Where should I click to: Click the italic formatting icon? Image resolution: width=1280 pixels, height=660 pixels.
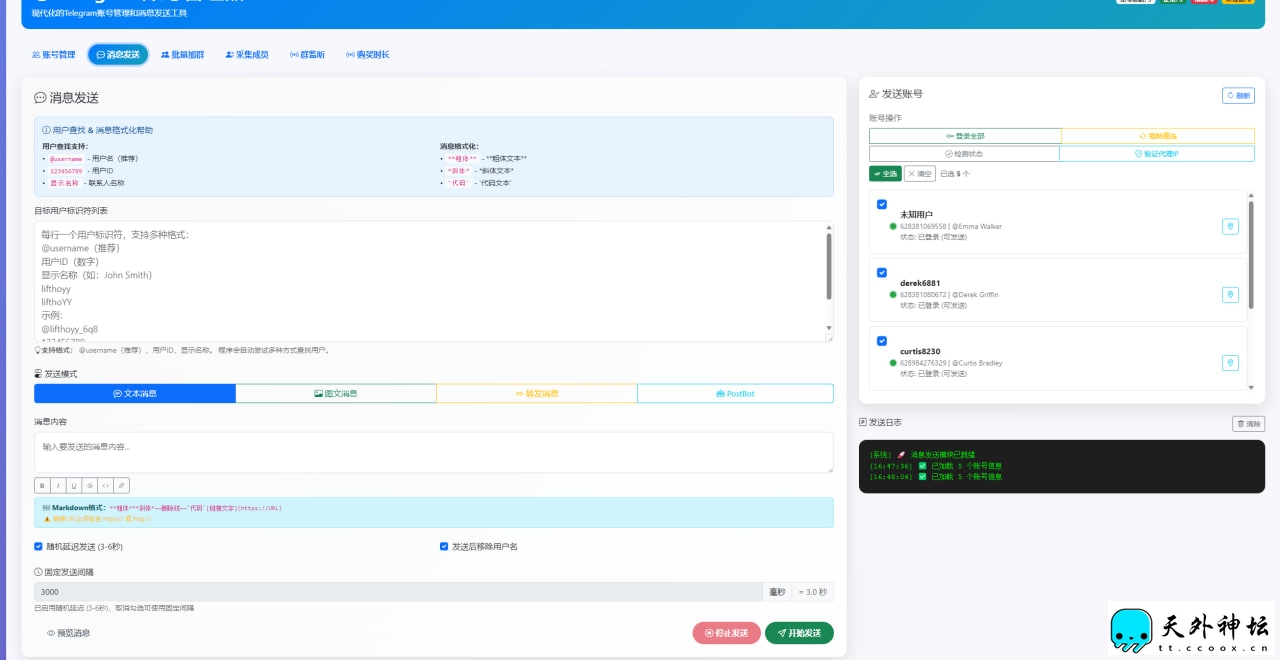58,486
